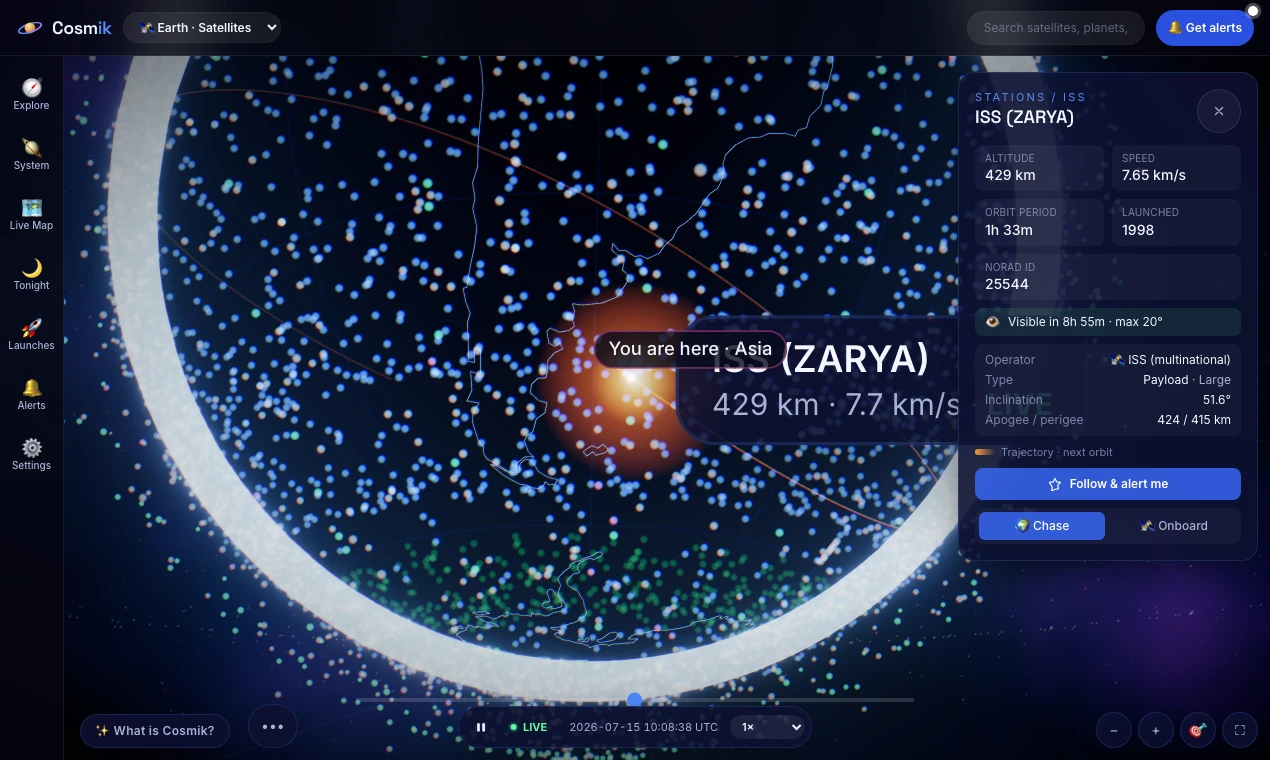Recenter view with the target icon
This screenshot has height=760, width=1270.
(1197, 730)
